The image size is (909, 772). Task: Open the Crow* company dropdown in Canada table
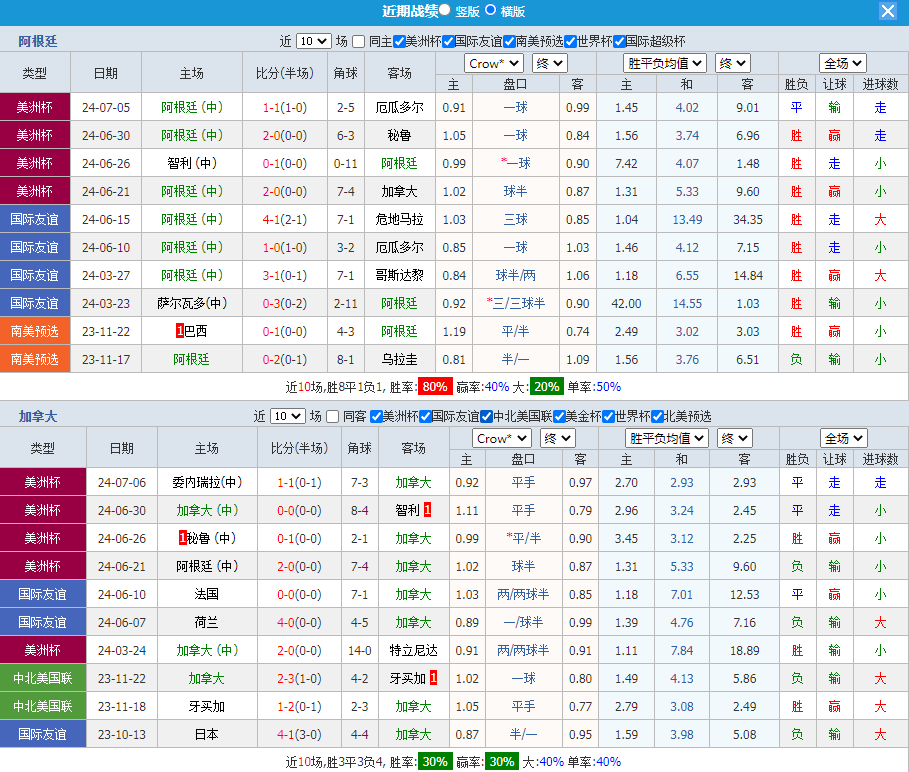[x=501, y=438]
